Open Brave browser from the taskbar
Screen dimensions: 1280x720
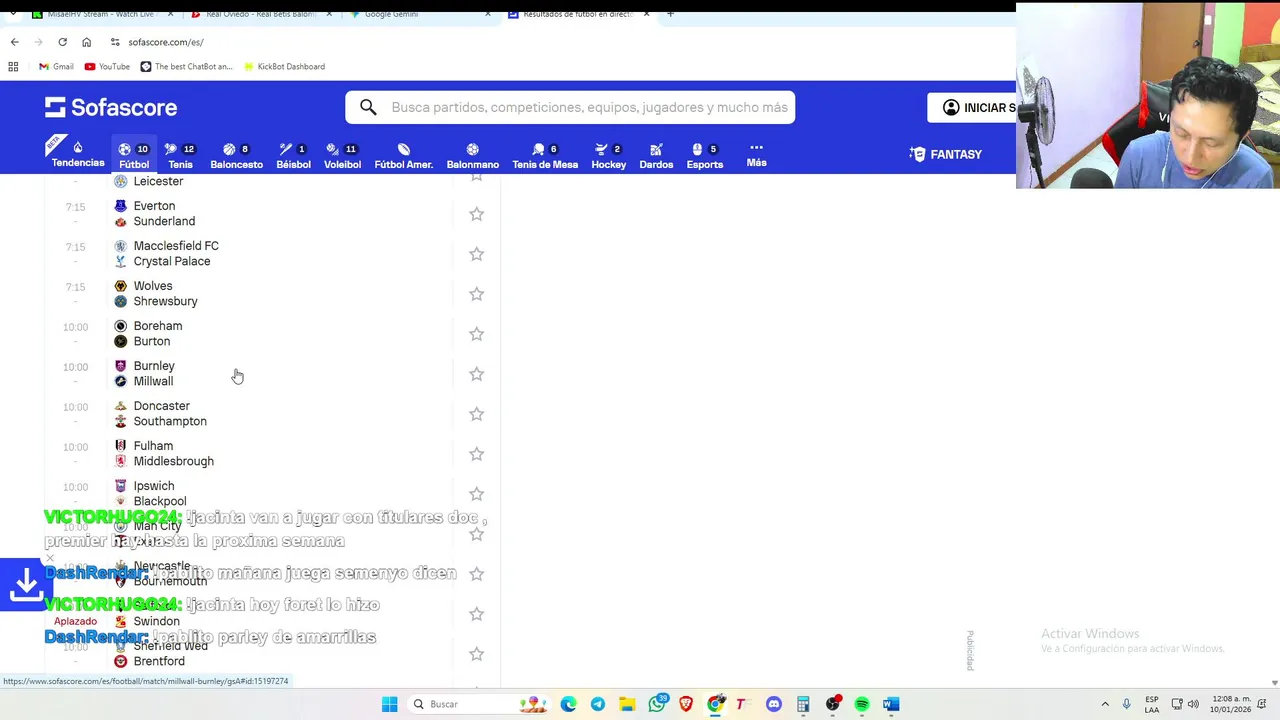point(686,704)
